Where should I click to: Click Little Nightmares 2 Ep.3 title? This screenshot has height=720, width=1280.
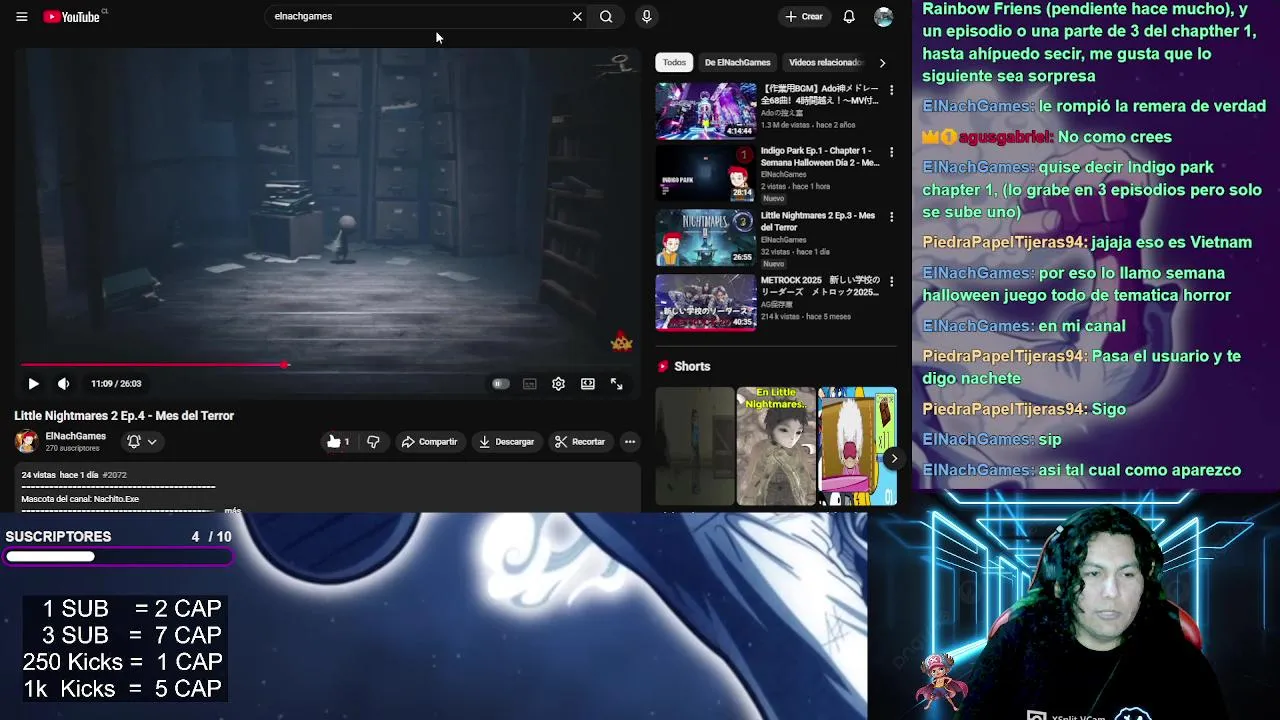coord(818,221)
